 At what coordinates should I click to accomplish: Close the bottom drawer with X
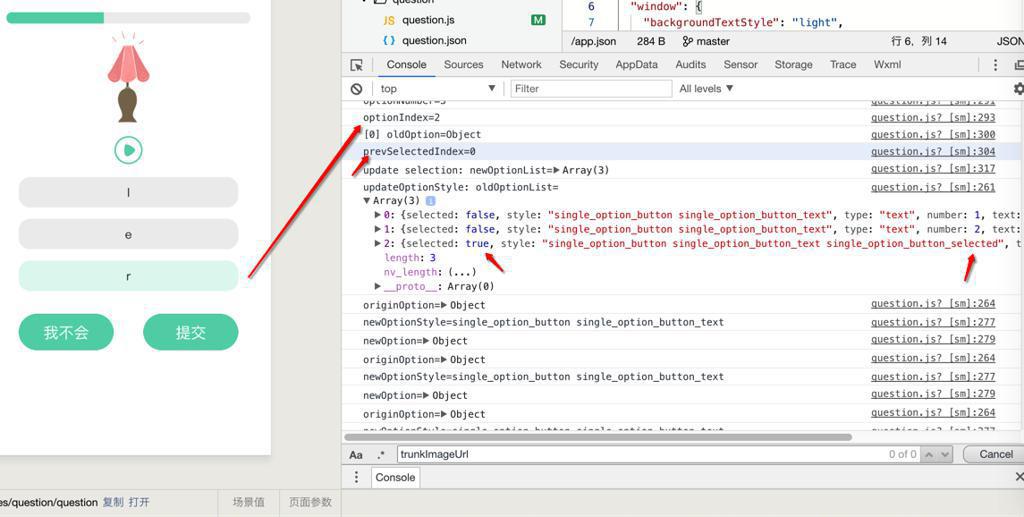click(1019, 477)
